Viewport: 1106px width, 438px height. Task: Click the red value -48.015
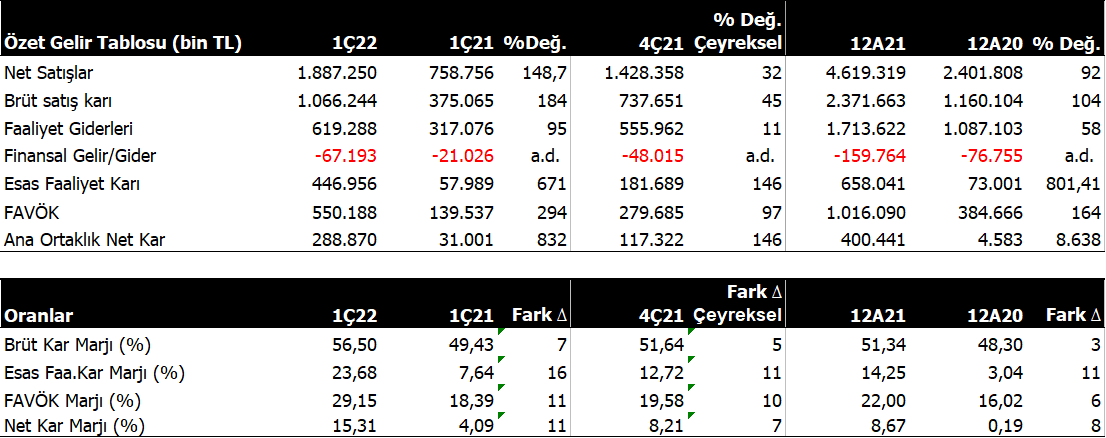[652, 156]
